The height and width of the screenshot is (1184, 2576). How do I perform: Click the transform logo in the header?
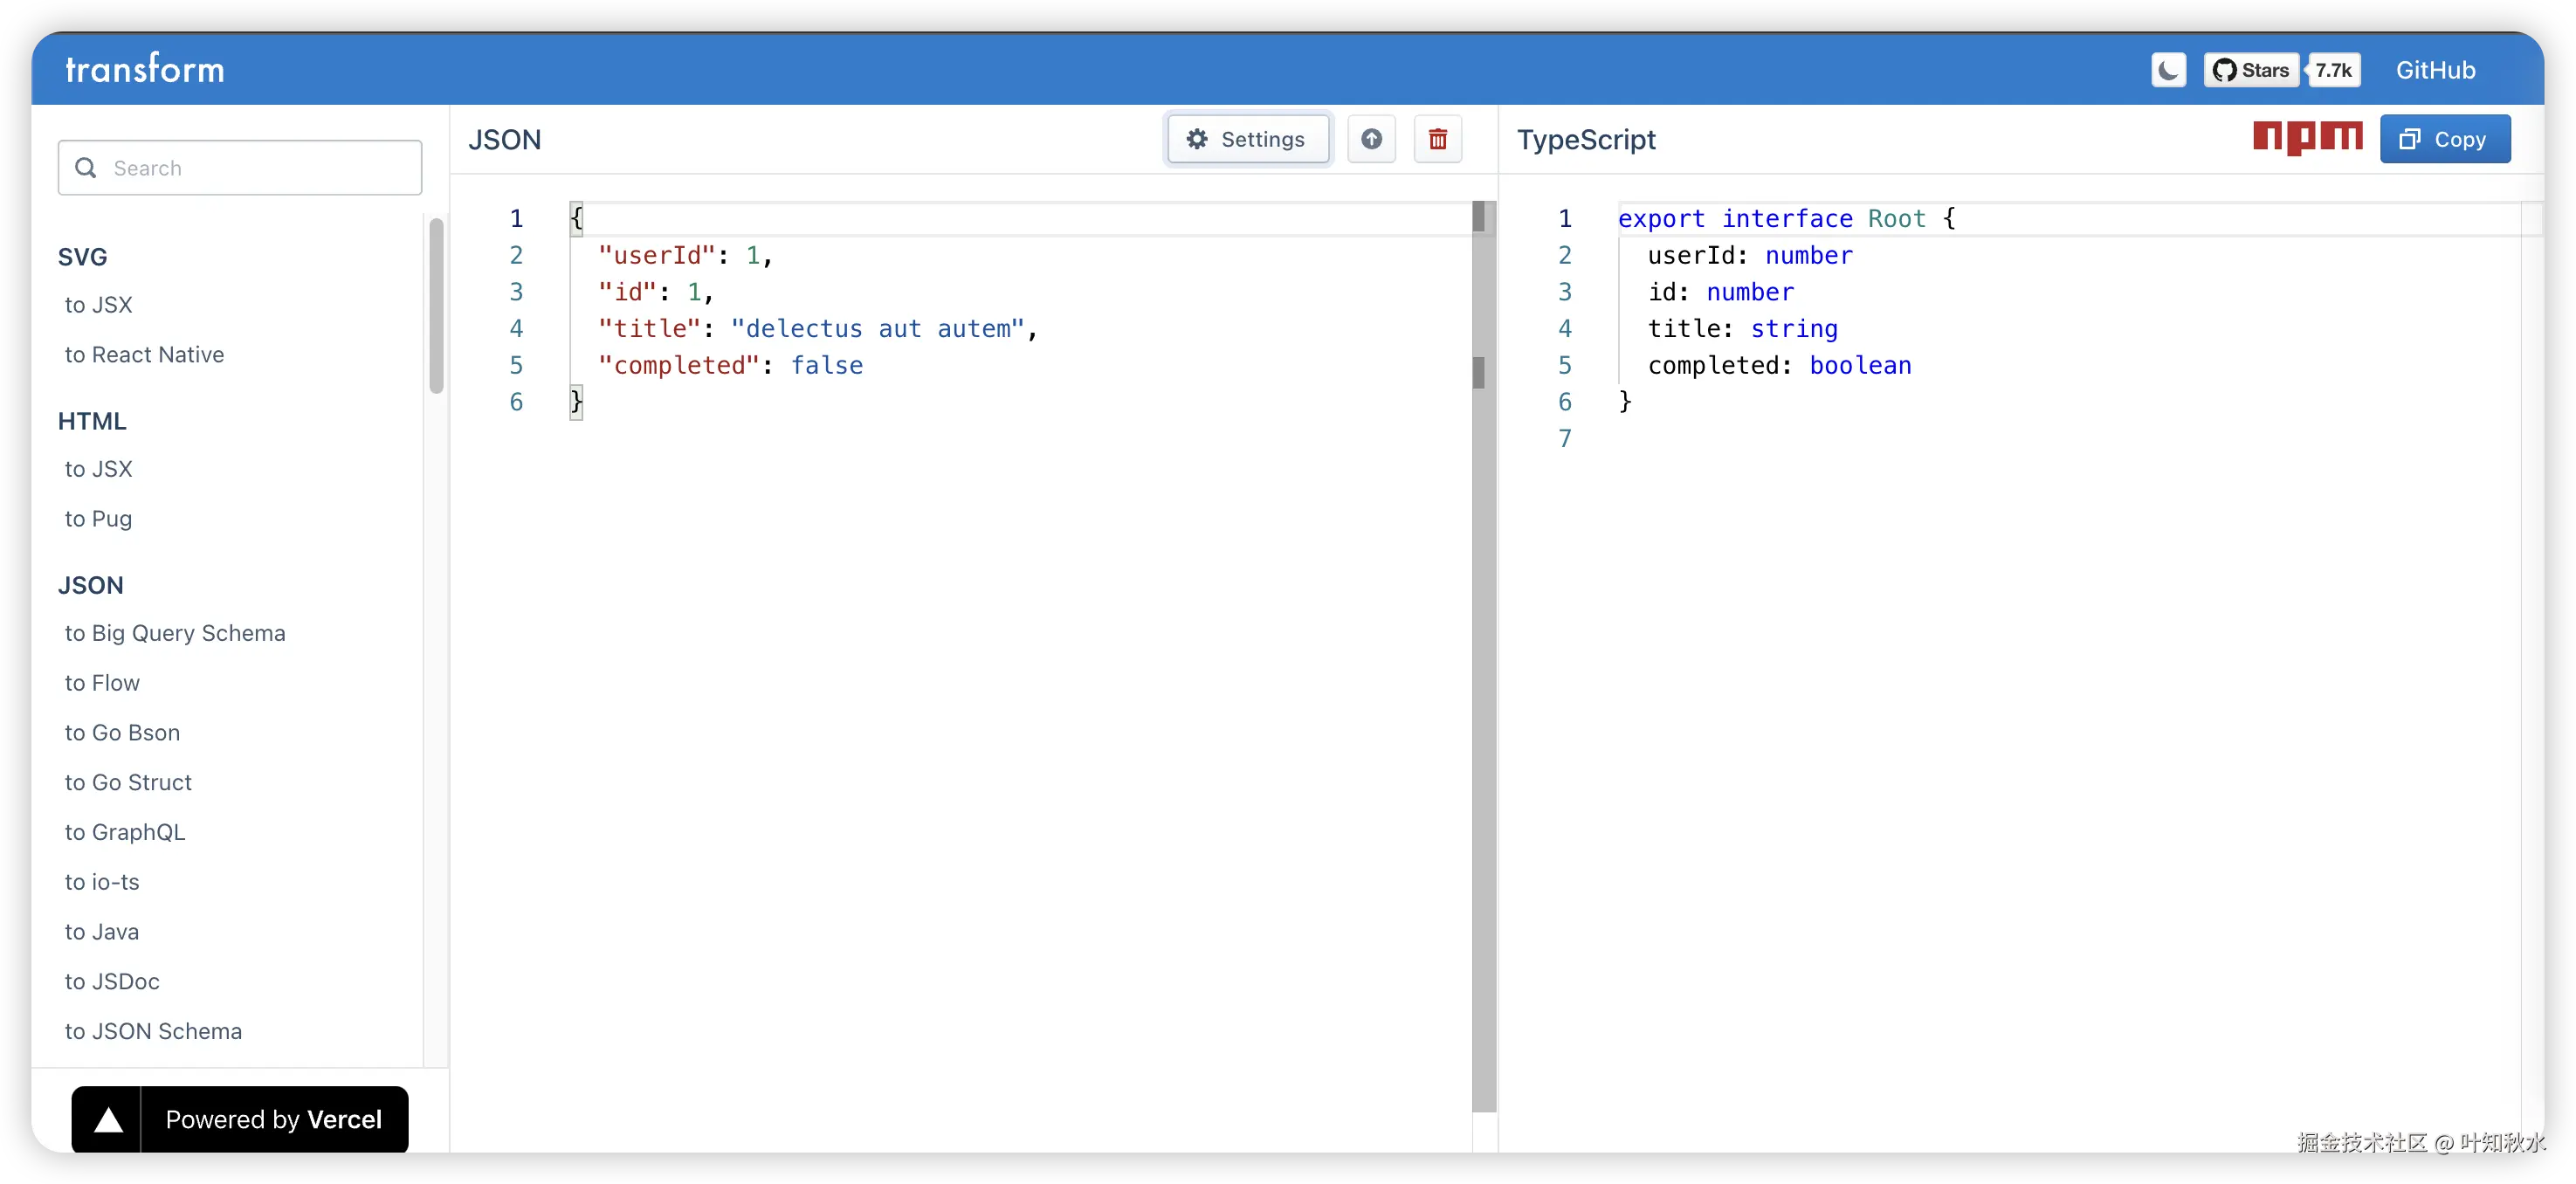145,69
